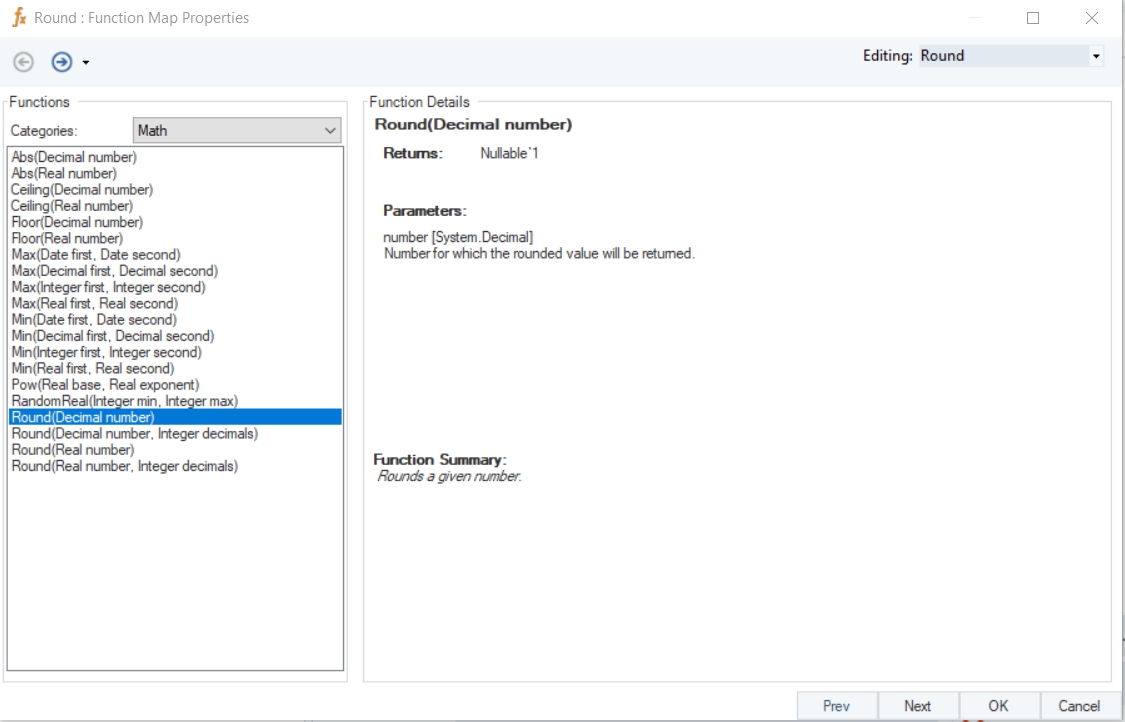Viewport: 1125px width, 722px height.
Task: Open the forward arrow history dropdown
Action: 86,63
